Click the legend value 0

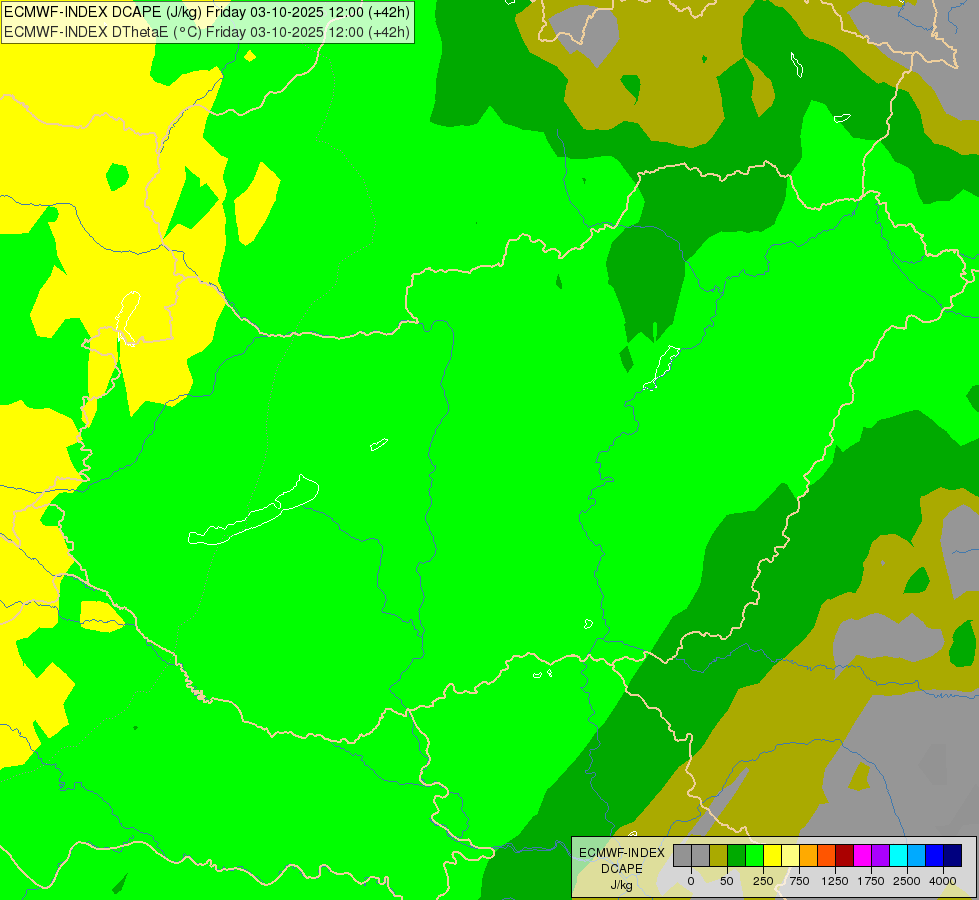click(x=691, y=881)
